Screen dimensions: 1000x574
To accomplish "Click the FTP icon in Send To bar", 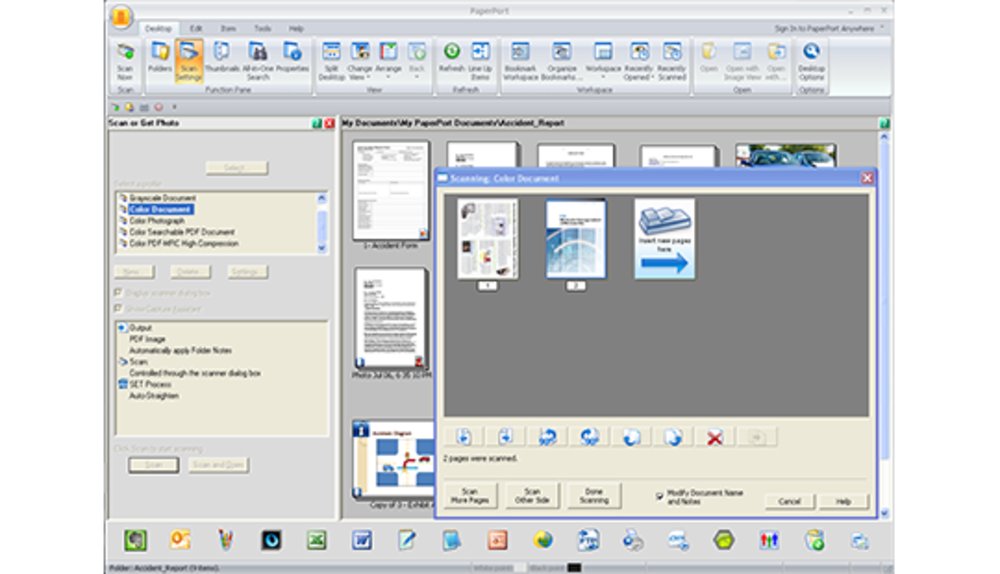I will pyautogui.click(x=587, y=540).
